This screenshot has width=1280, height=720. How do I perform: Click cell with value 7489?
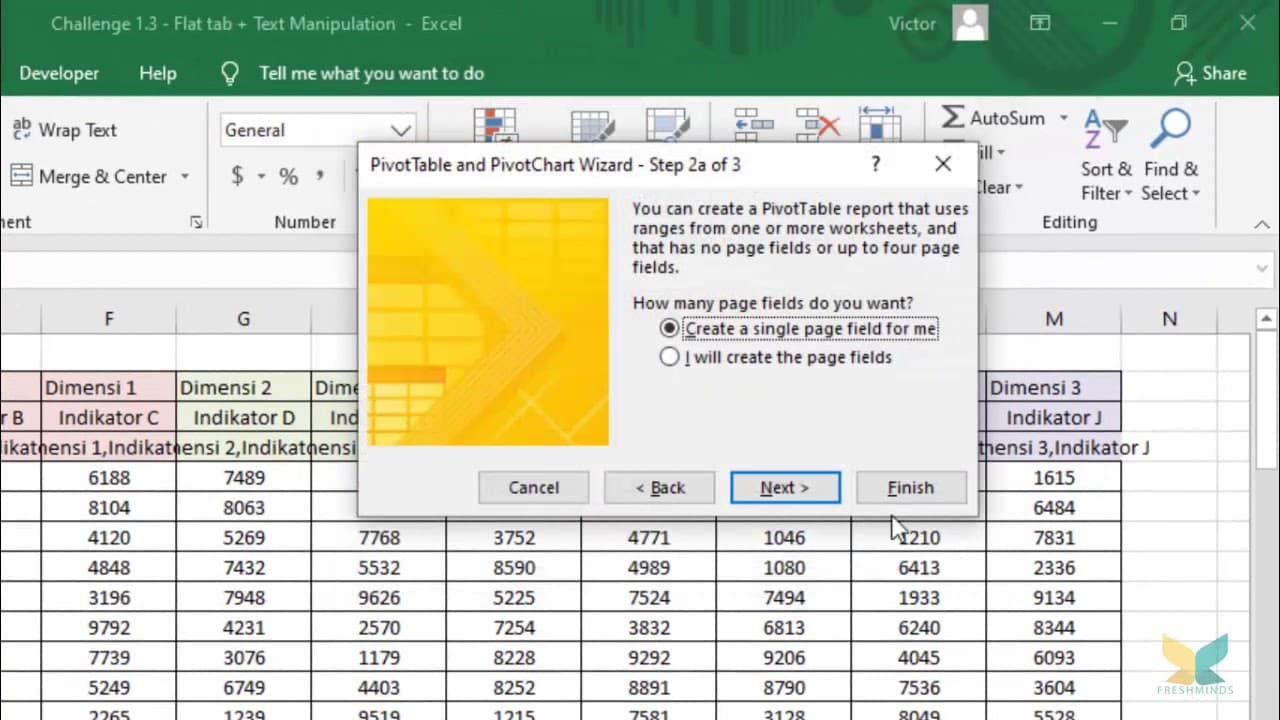[x=244, y=478]
